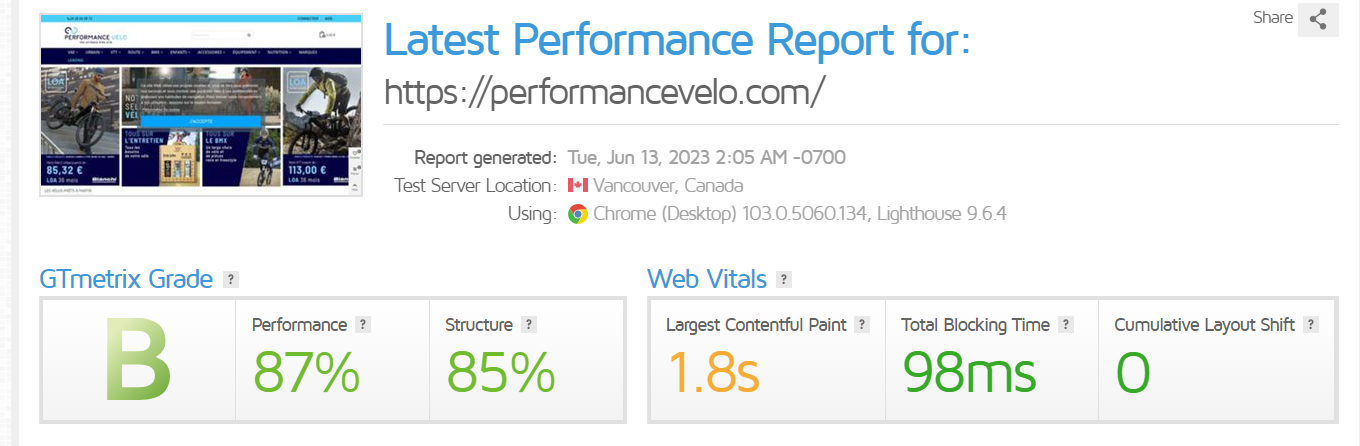This screenshot has width=1360, height=446.
Task: Open GTmetrix Grade help question mark
Action: tap(231, 279)
